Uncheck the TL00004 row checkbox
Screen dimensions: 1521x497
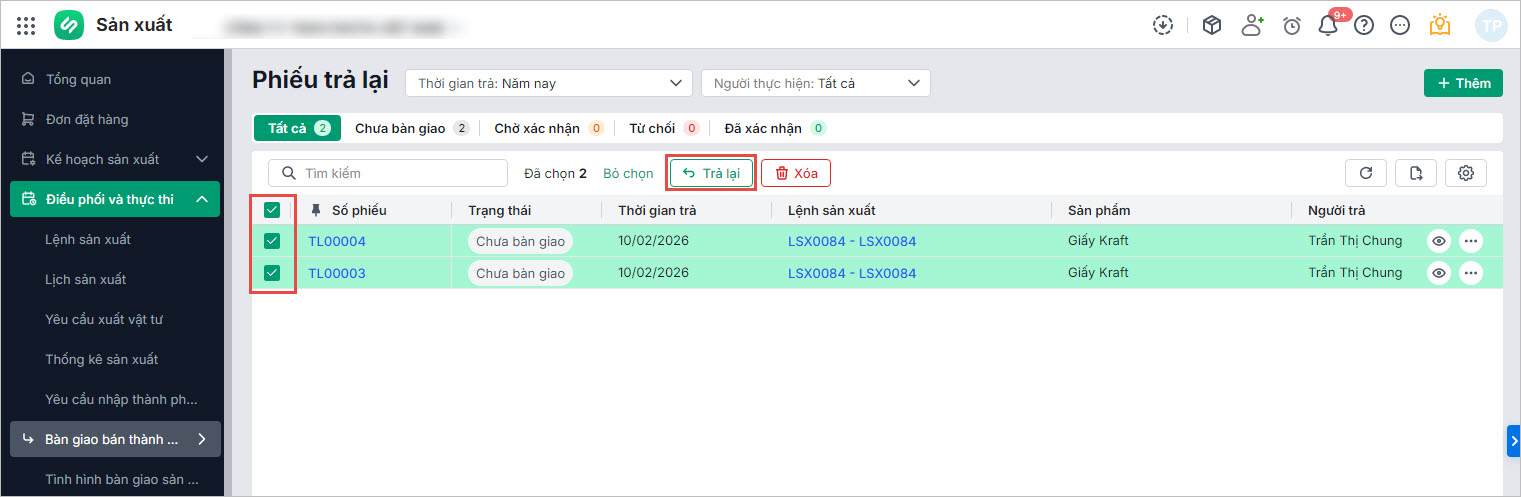(272, 241)
